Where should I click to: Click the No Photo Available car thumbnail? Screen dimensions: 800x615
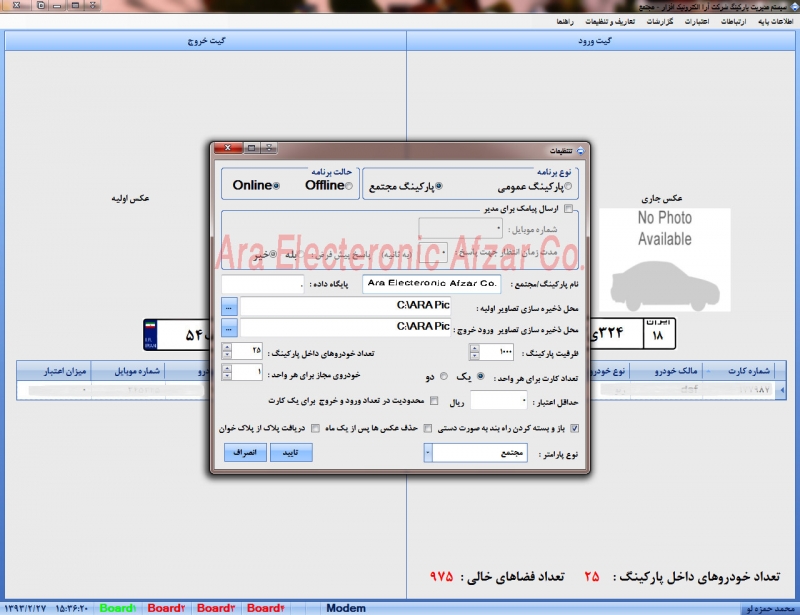664,260
